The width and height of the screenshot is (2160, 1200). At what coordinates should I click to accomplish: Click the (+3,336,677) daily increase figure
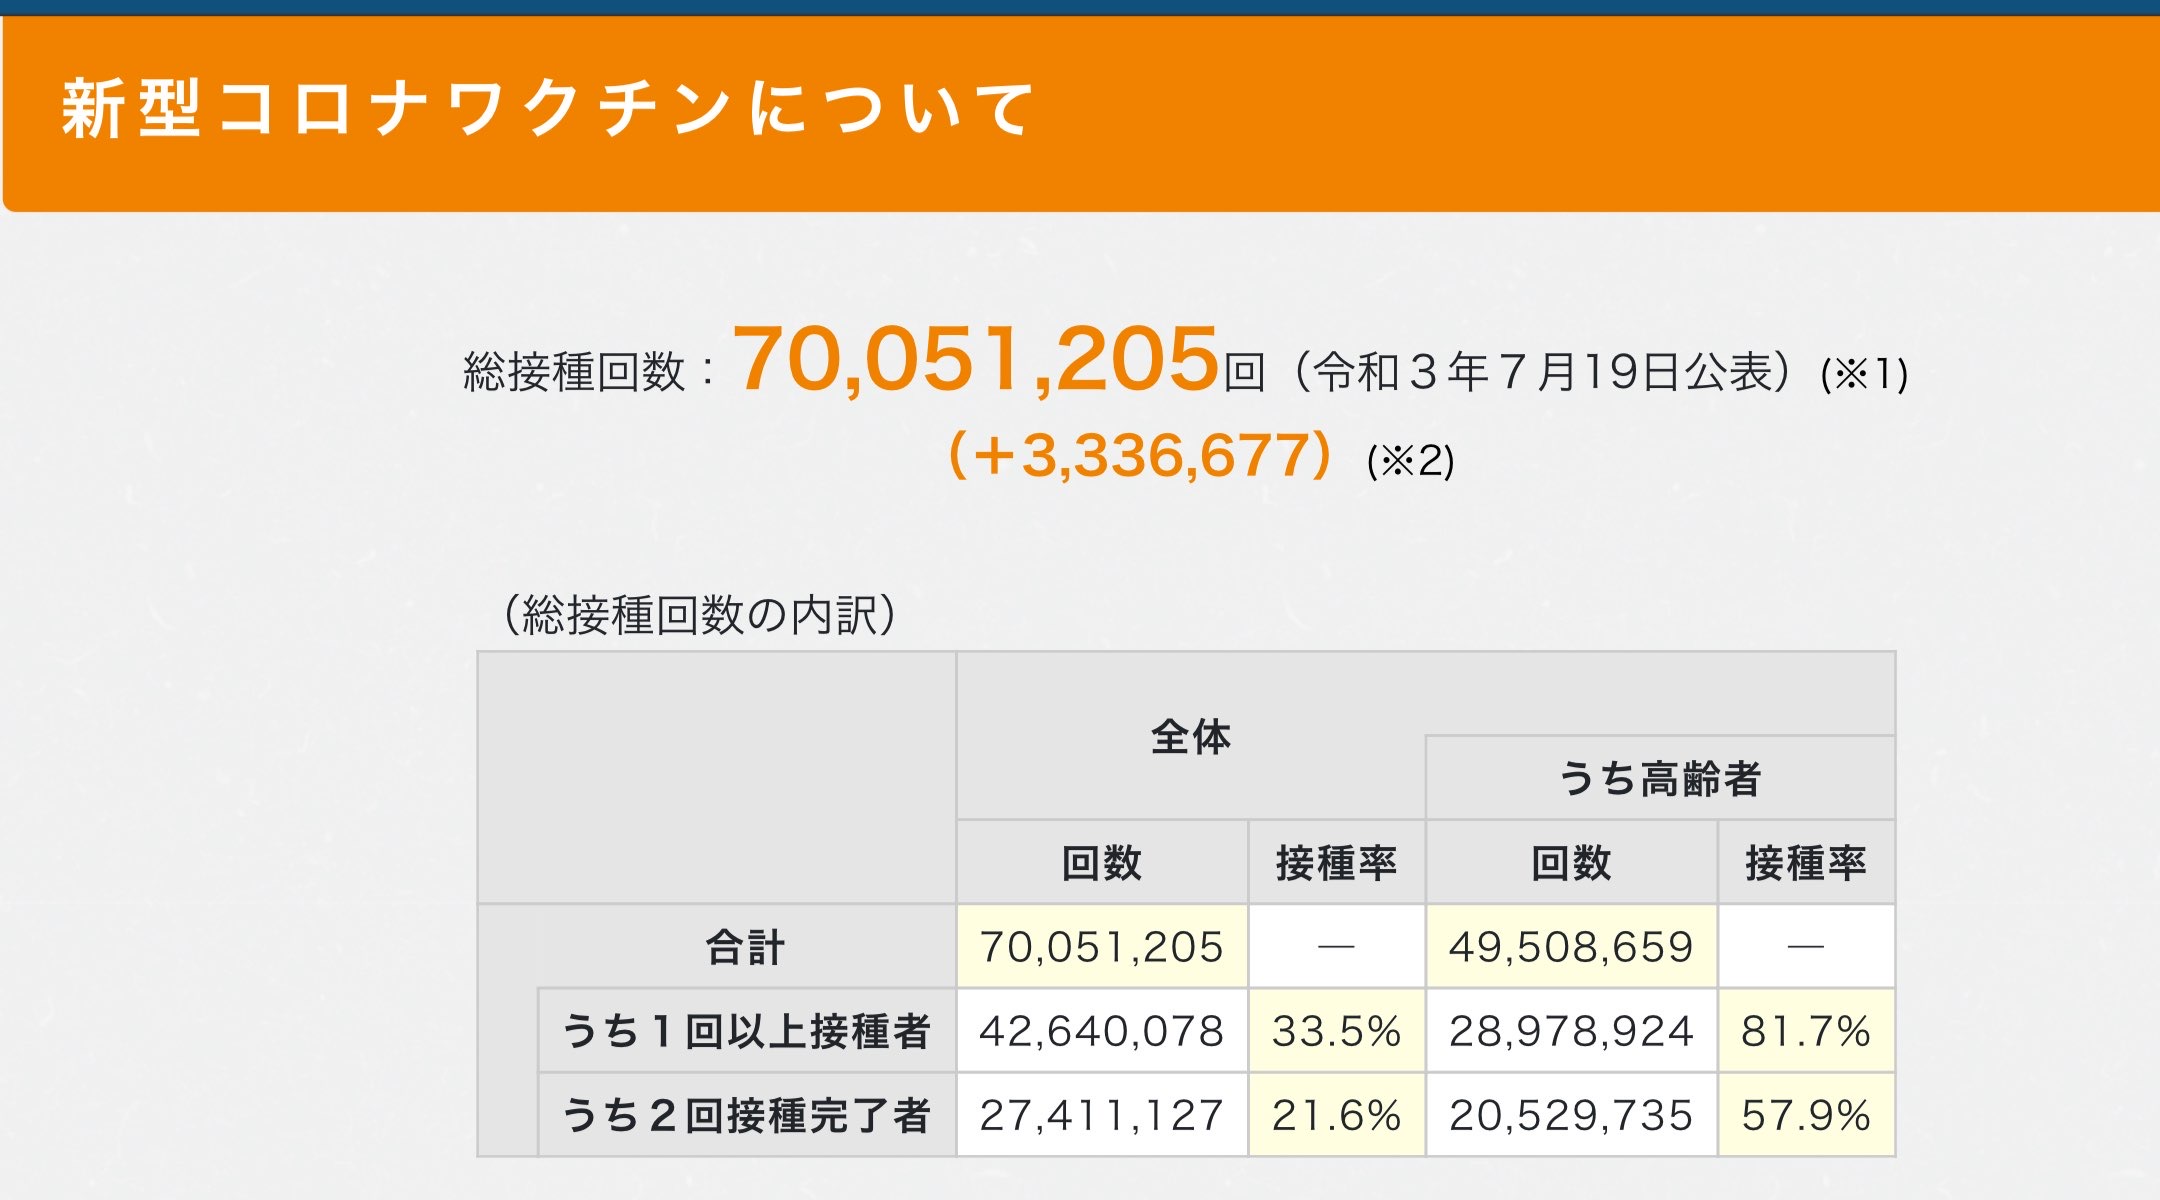tap(1139, 456)
